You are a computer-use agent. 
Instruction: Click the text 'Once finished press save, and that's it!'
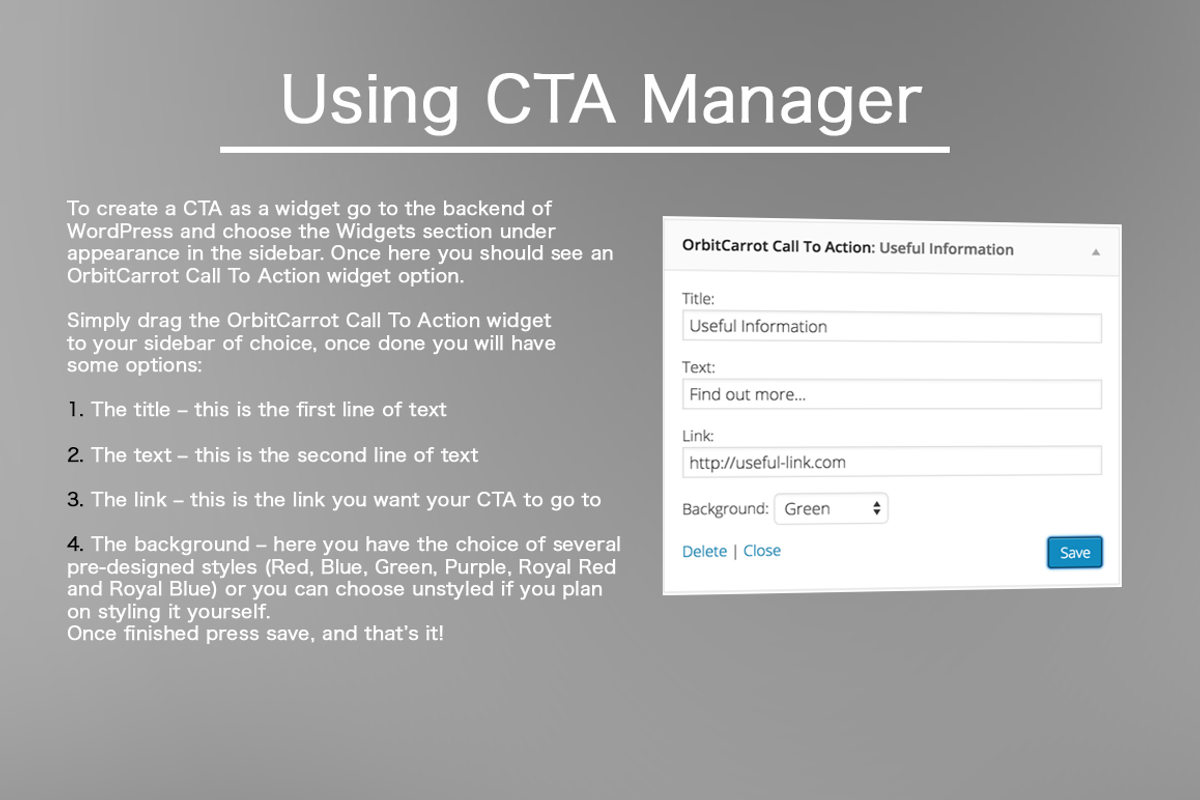[x=255, y=634]
